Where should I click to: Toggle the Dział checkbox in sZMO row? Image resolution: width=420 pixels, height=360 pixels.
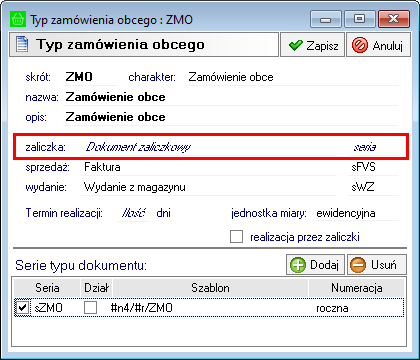coord(90,307)
